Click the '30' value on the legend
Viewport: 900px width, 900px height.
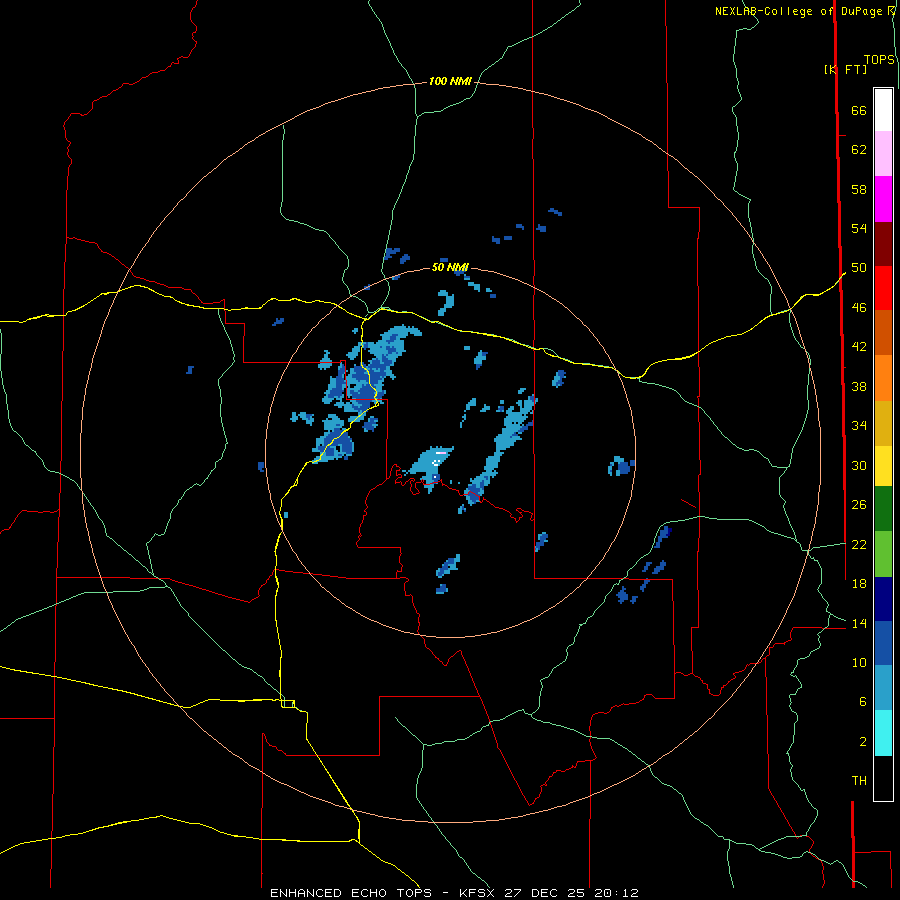[x=859, y=465]
